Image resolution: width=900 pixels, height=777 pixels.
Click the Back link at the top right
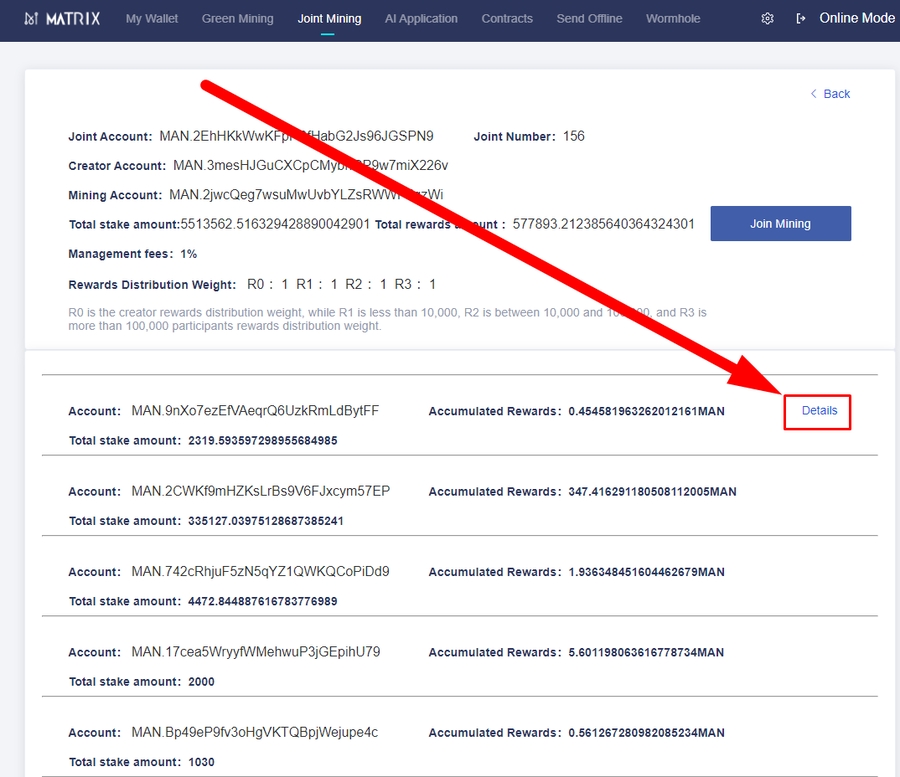tap(830, 93)
